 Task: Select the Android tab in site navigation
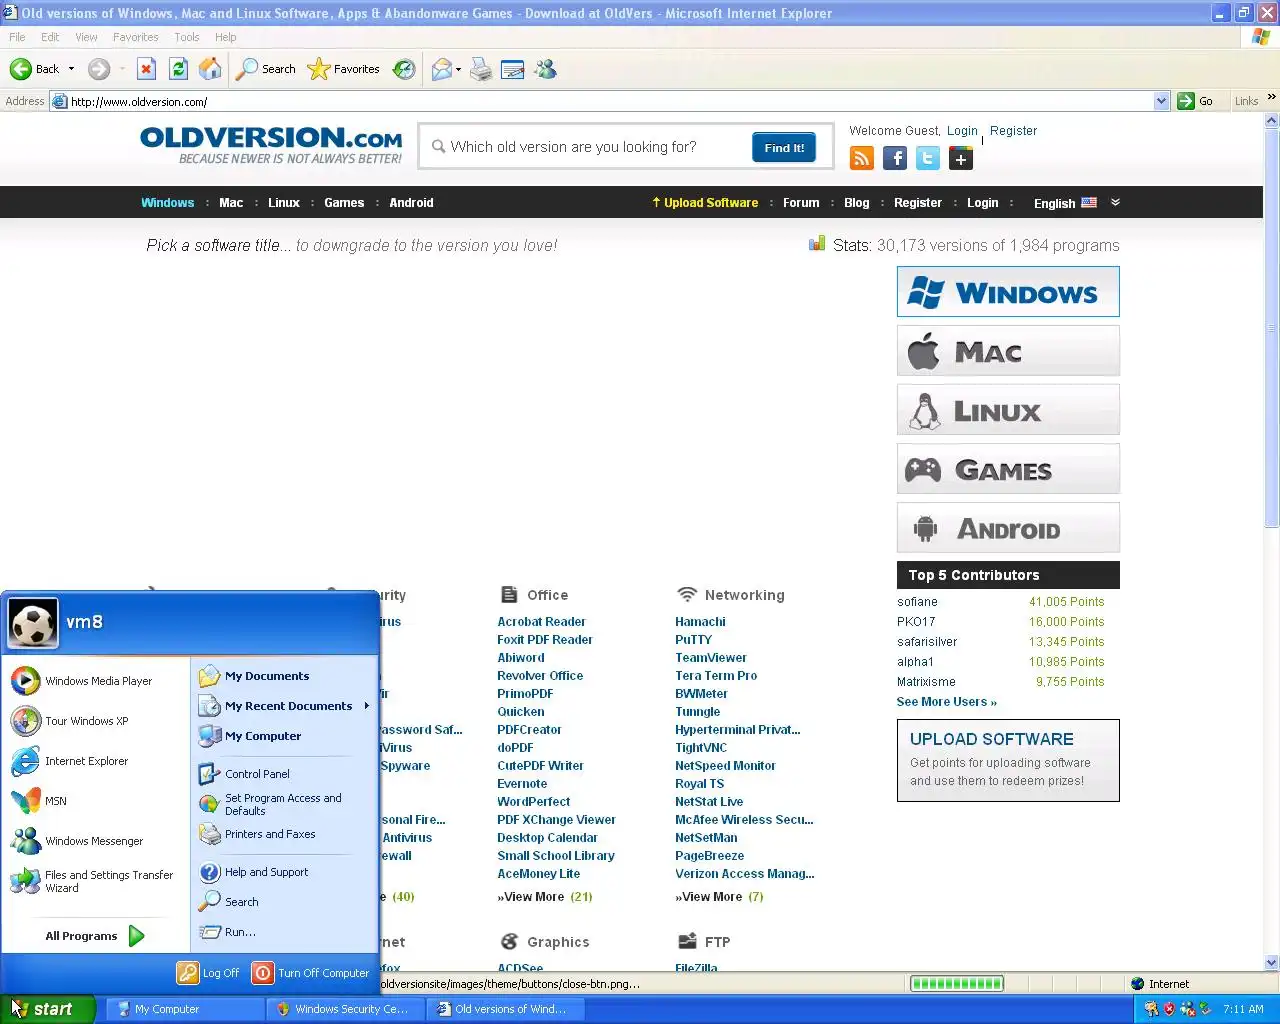[411, 202]
